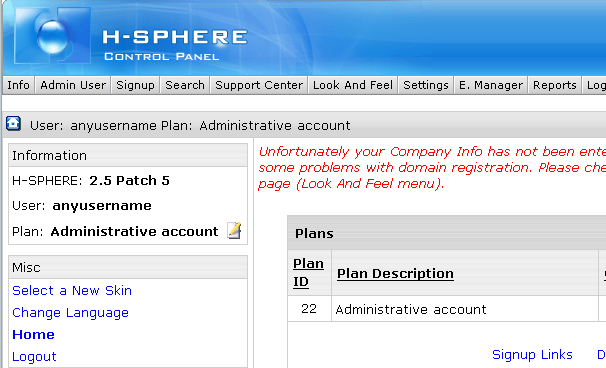Open the Info menu
606x368 pixels.
click(x=18, y=85)
